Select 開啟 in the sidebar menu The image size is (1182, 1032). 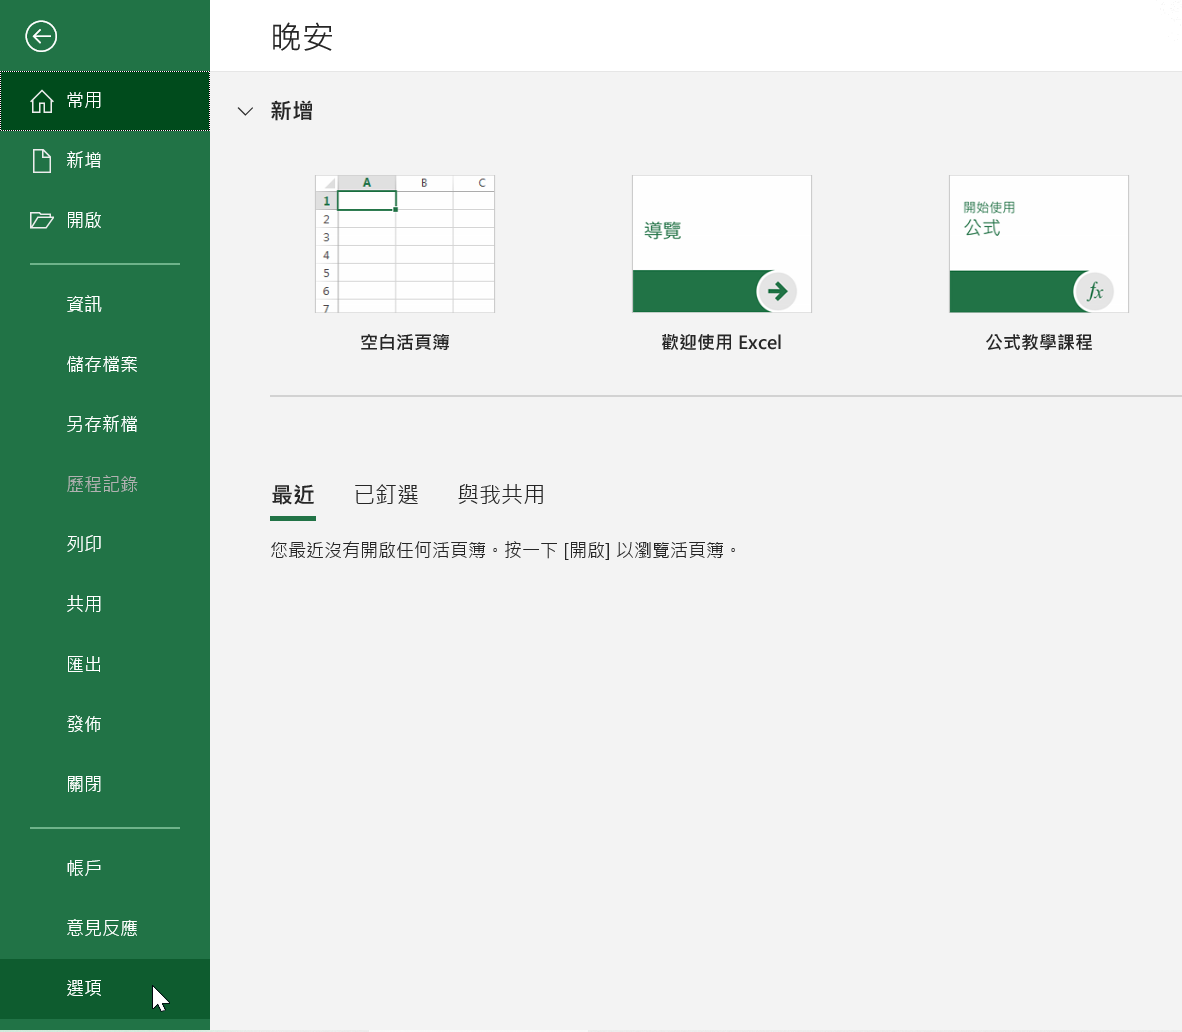(x=105, y=220)
